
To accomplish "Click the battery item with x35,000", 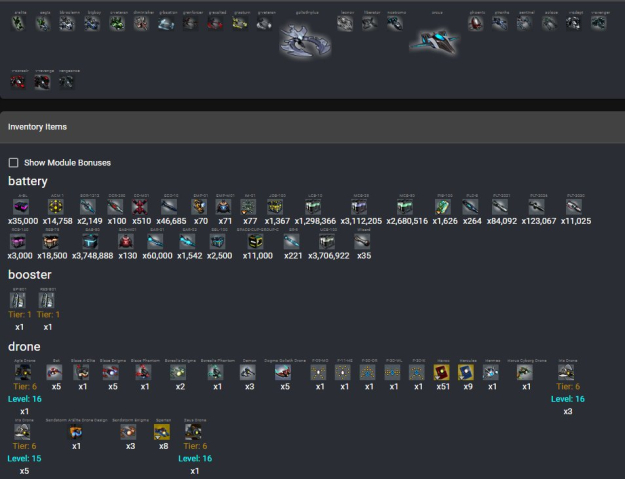I will [x=22, y=206].
